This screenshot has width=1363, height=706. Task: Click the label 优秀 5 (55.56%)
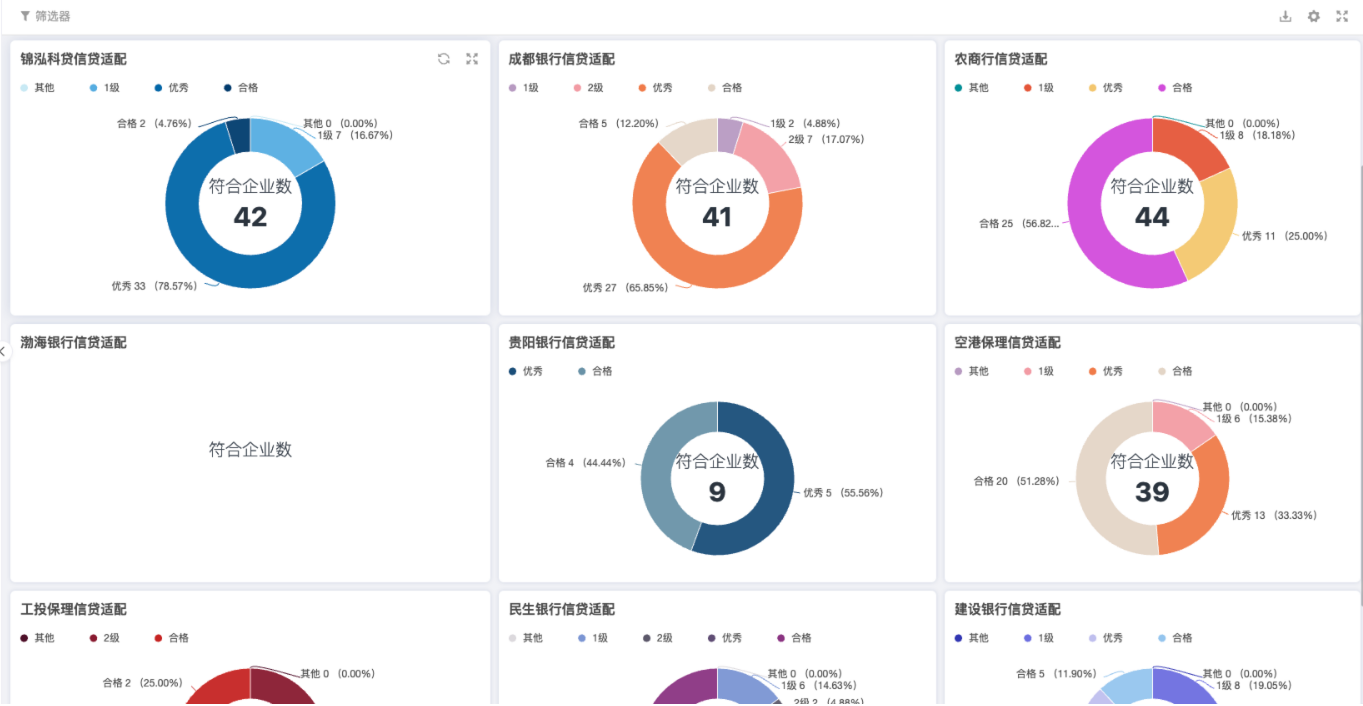click(x=843, y=493)
